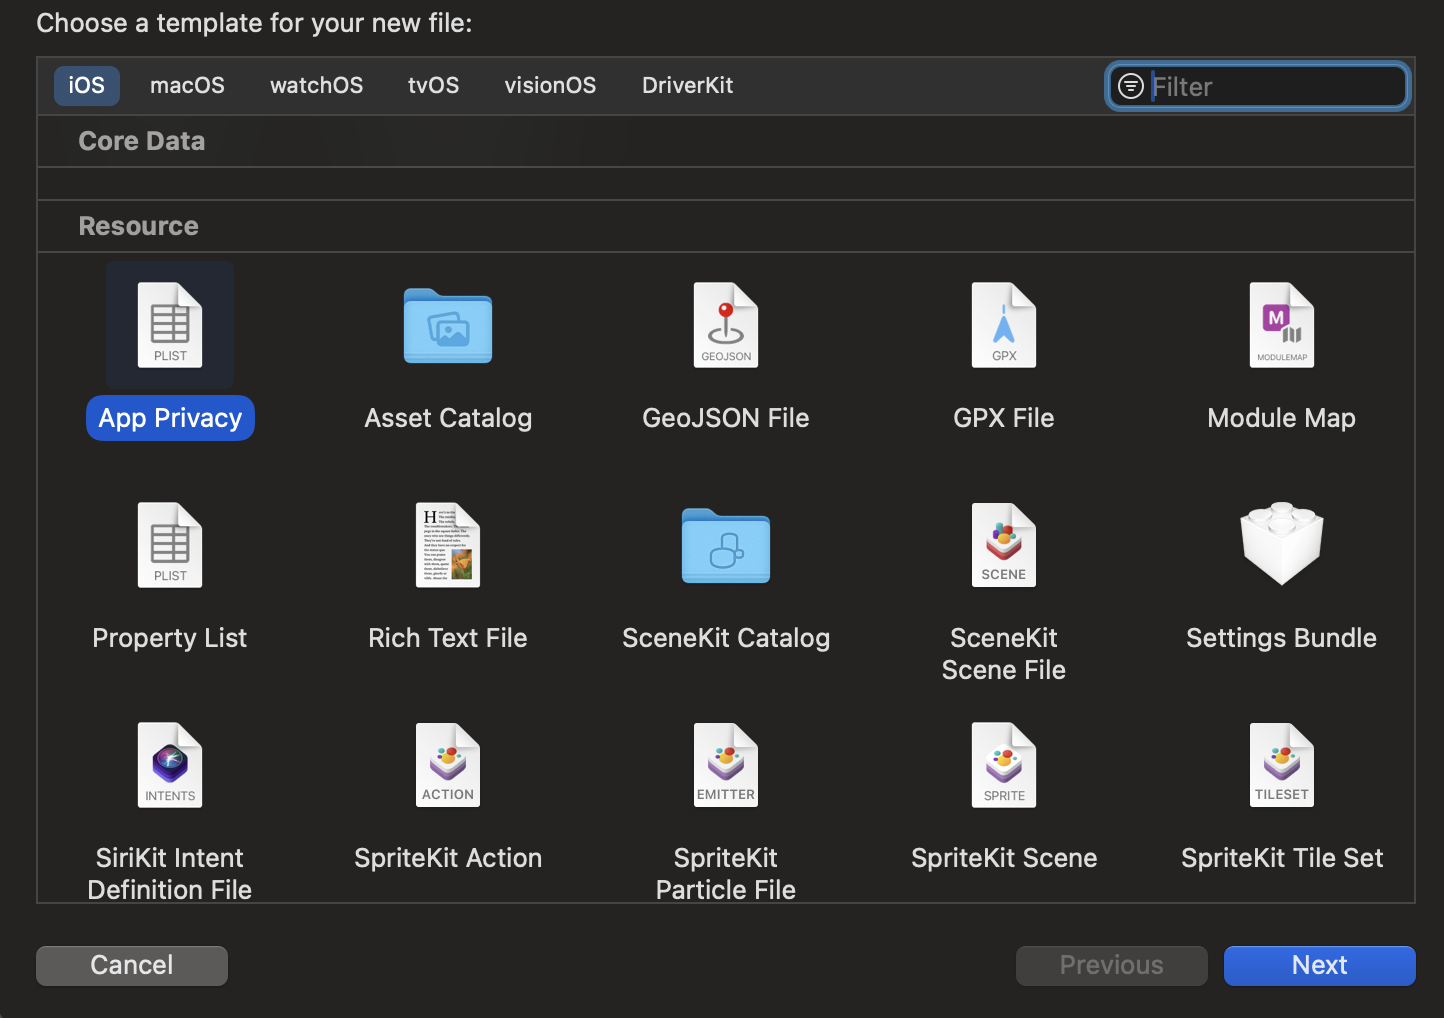
Task: Click the Property List label
Action: coord(170,638)
